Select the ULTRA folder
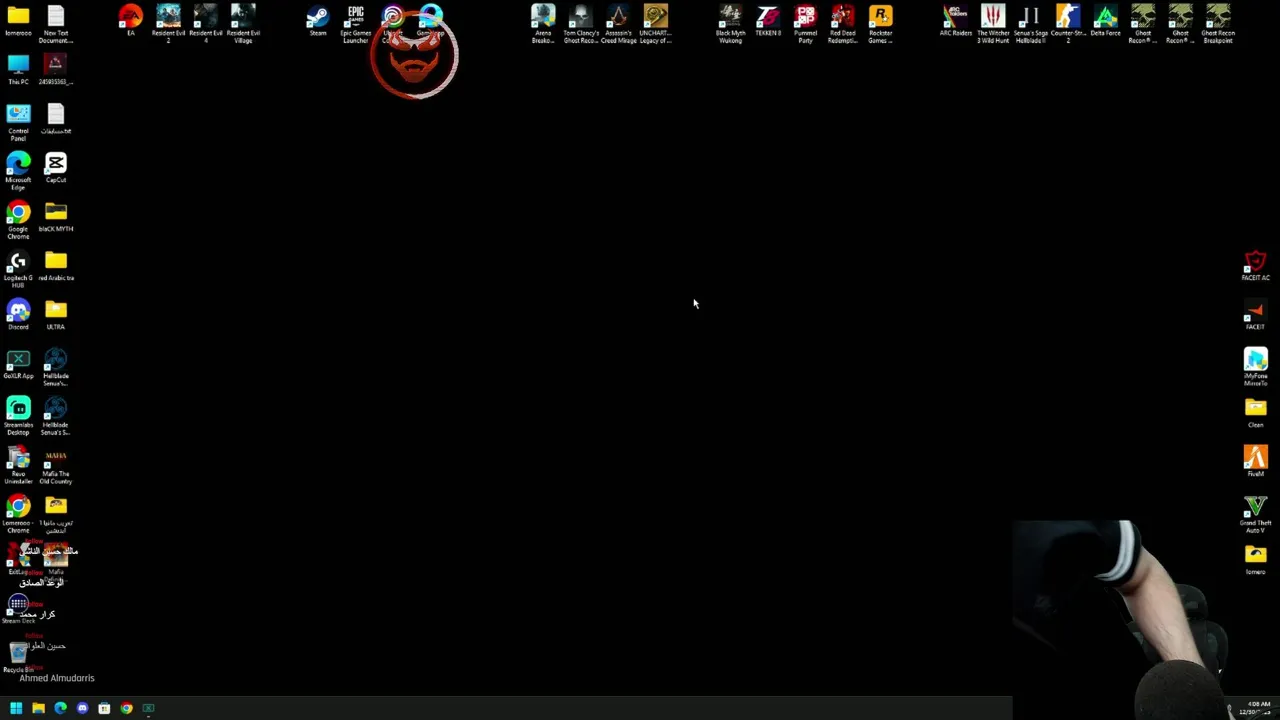The image size is (1280, 720). pos(55,314)
